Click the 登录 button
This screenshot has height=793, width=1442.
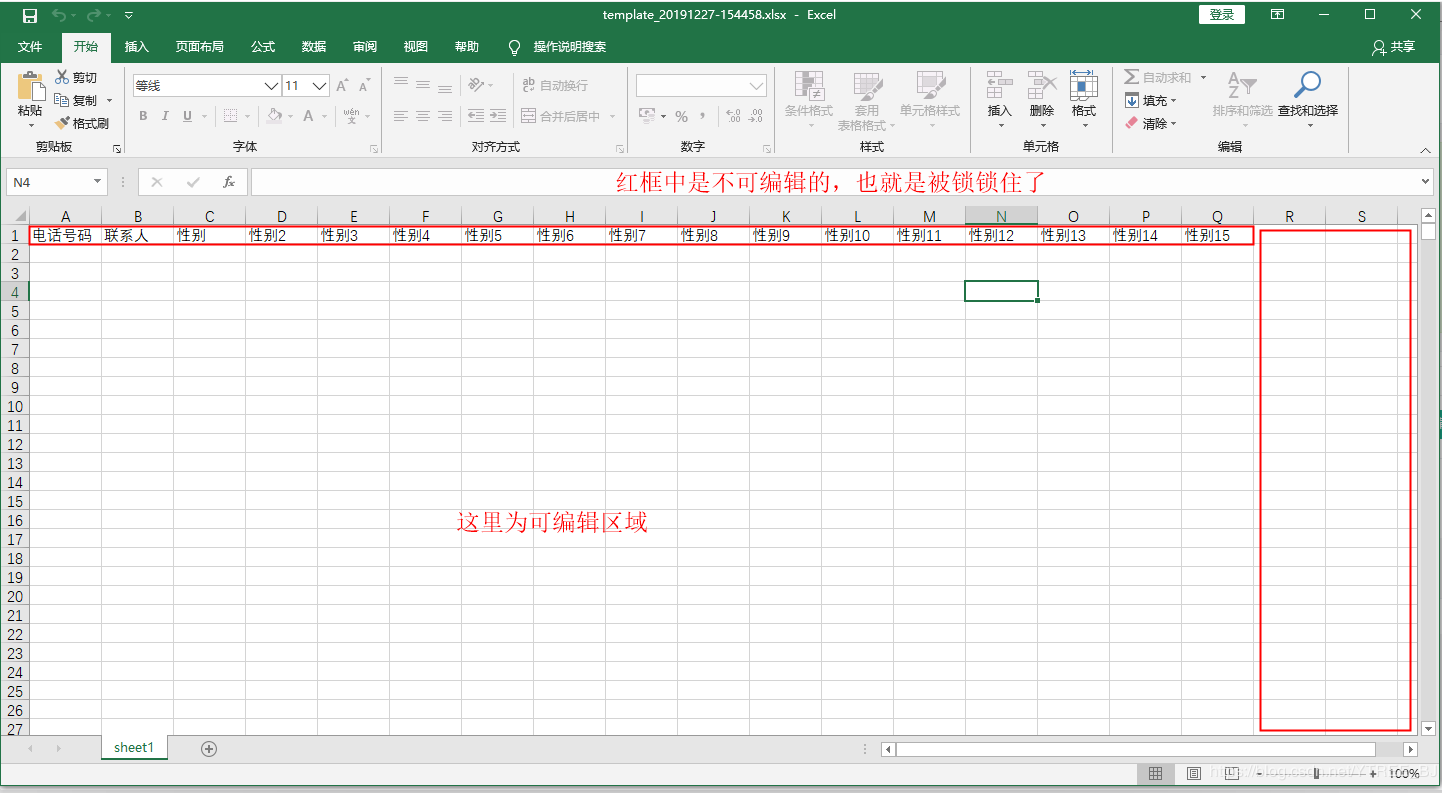(1221, 14)
